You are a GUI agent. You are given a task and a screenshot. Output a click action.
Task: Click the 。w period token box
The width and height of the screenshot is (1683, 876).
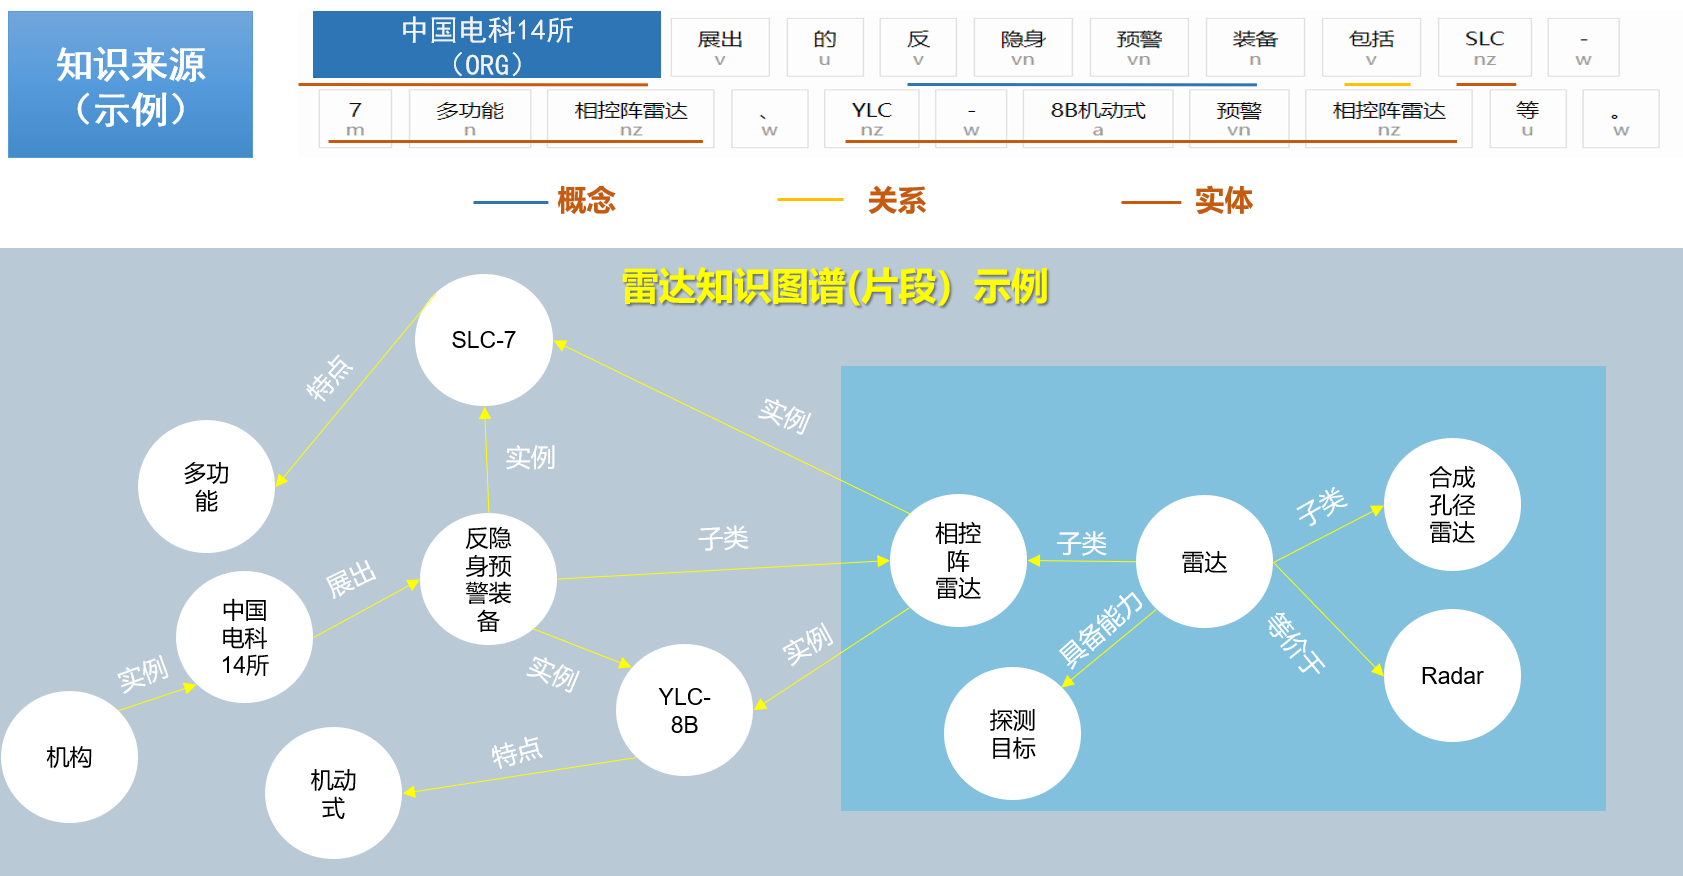[x=1621, y=119]
